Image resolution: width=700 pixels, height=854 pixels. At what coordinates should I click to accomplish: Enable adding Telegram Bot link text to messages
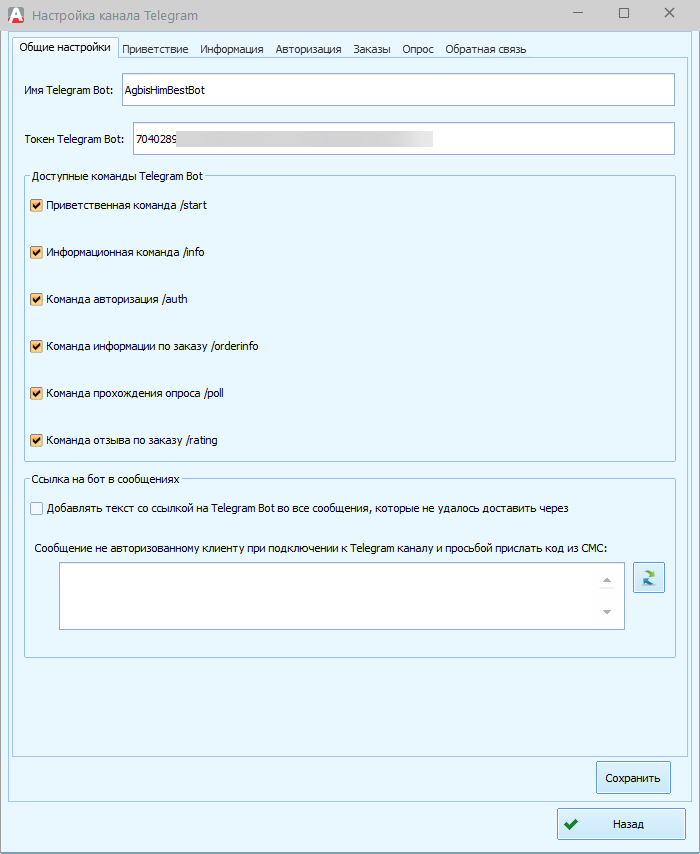37,508
